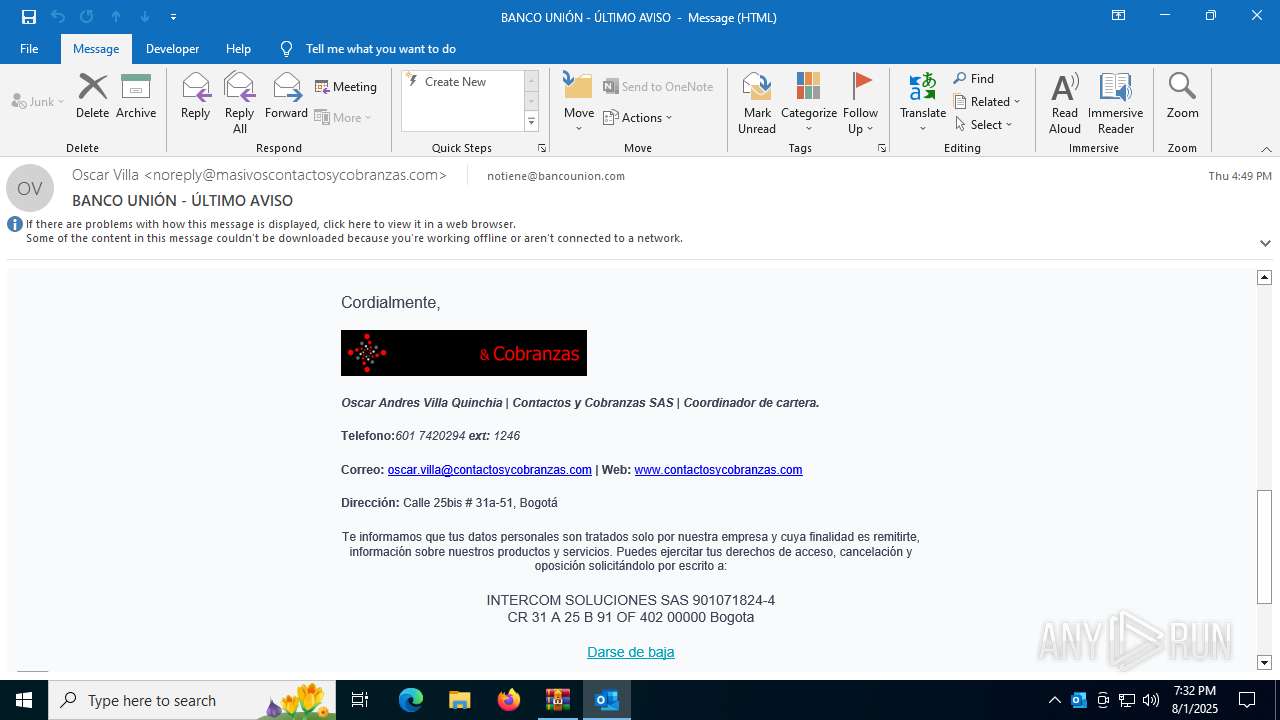Screen dimensions: 1280x720
Task: Click the message scrollbar down arrow
Action: pos(1265,662)
